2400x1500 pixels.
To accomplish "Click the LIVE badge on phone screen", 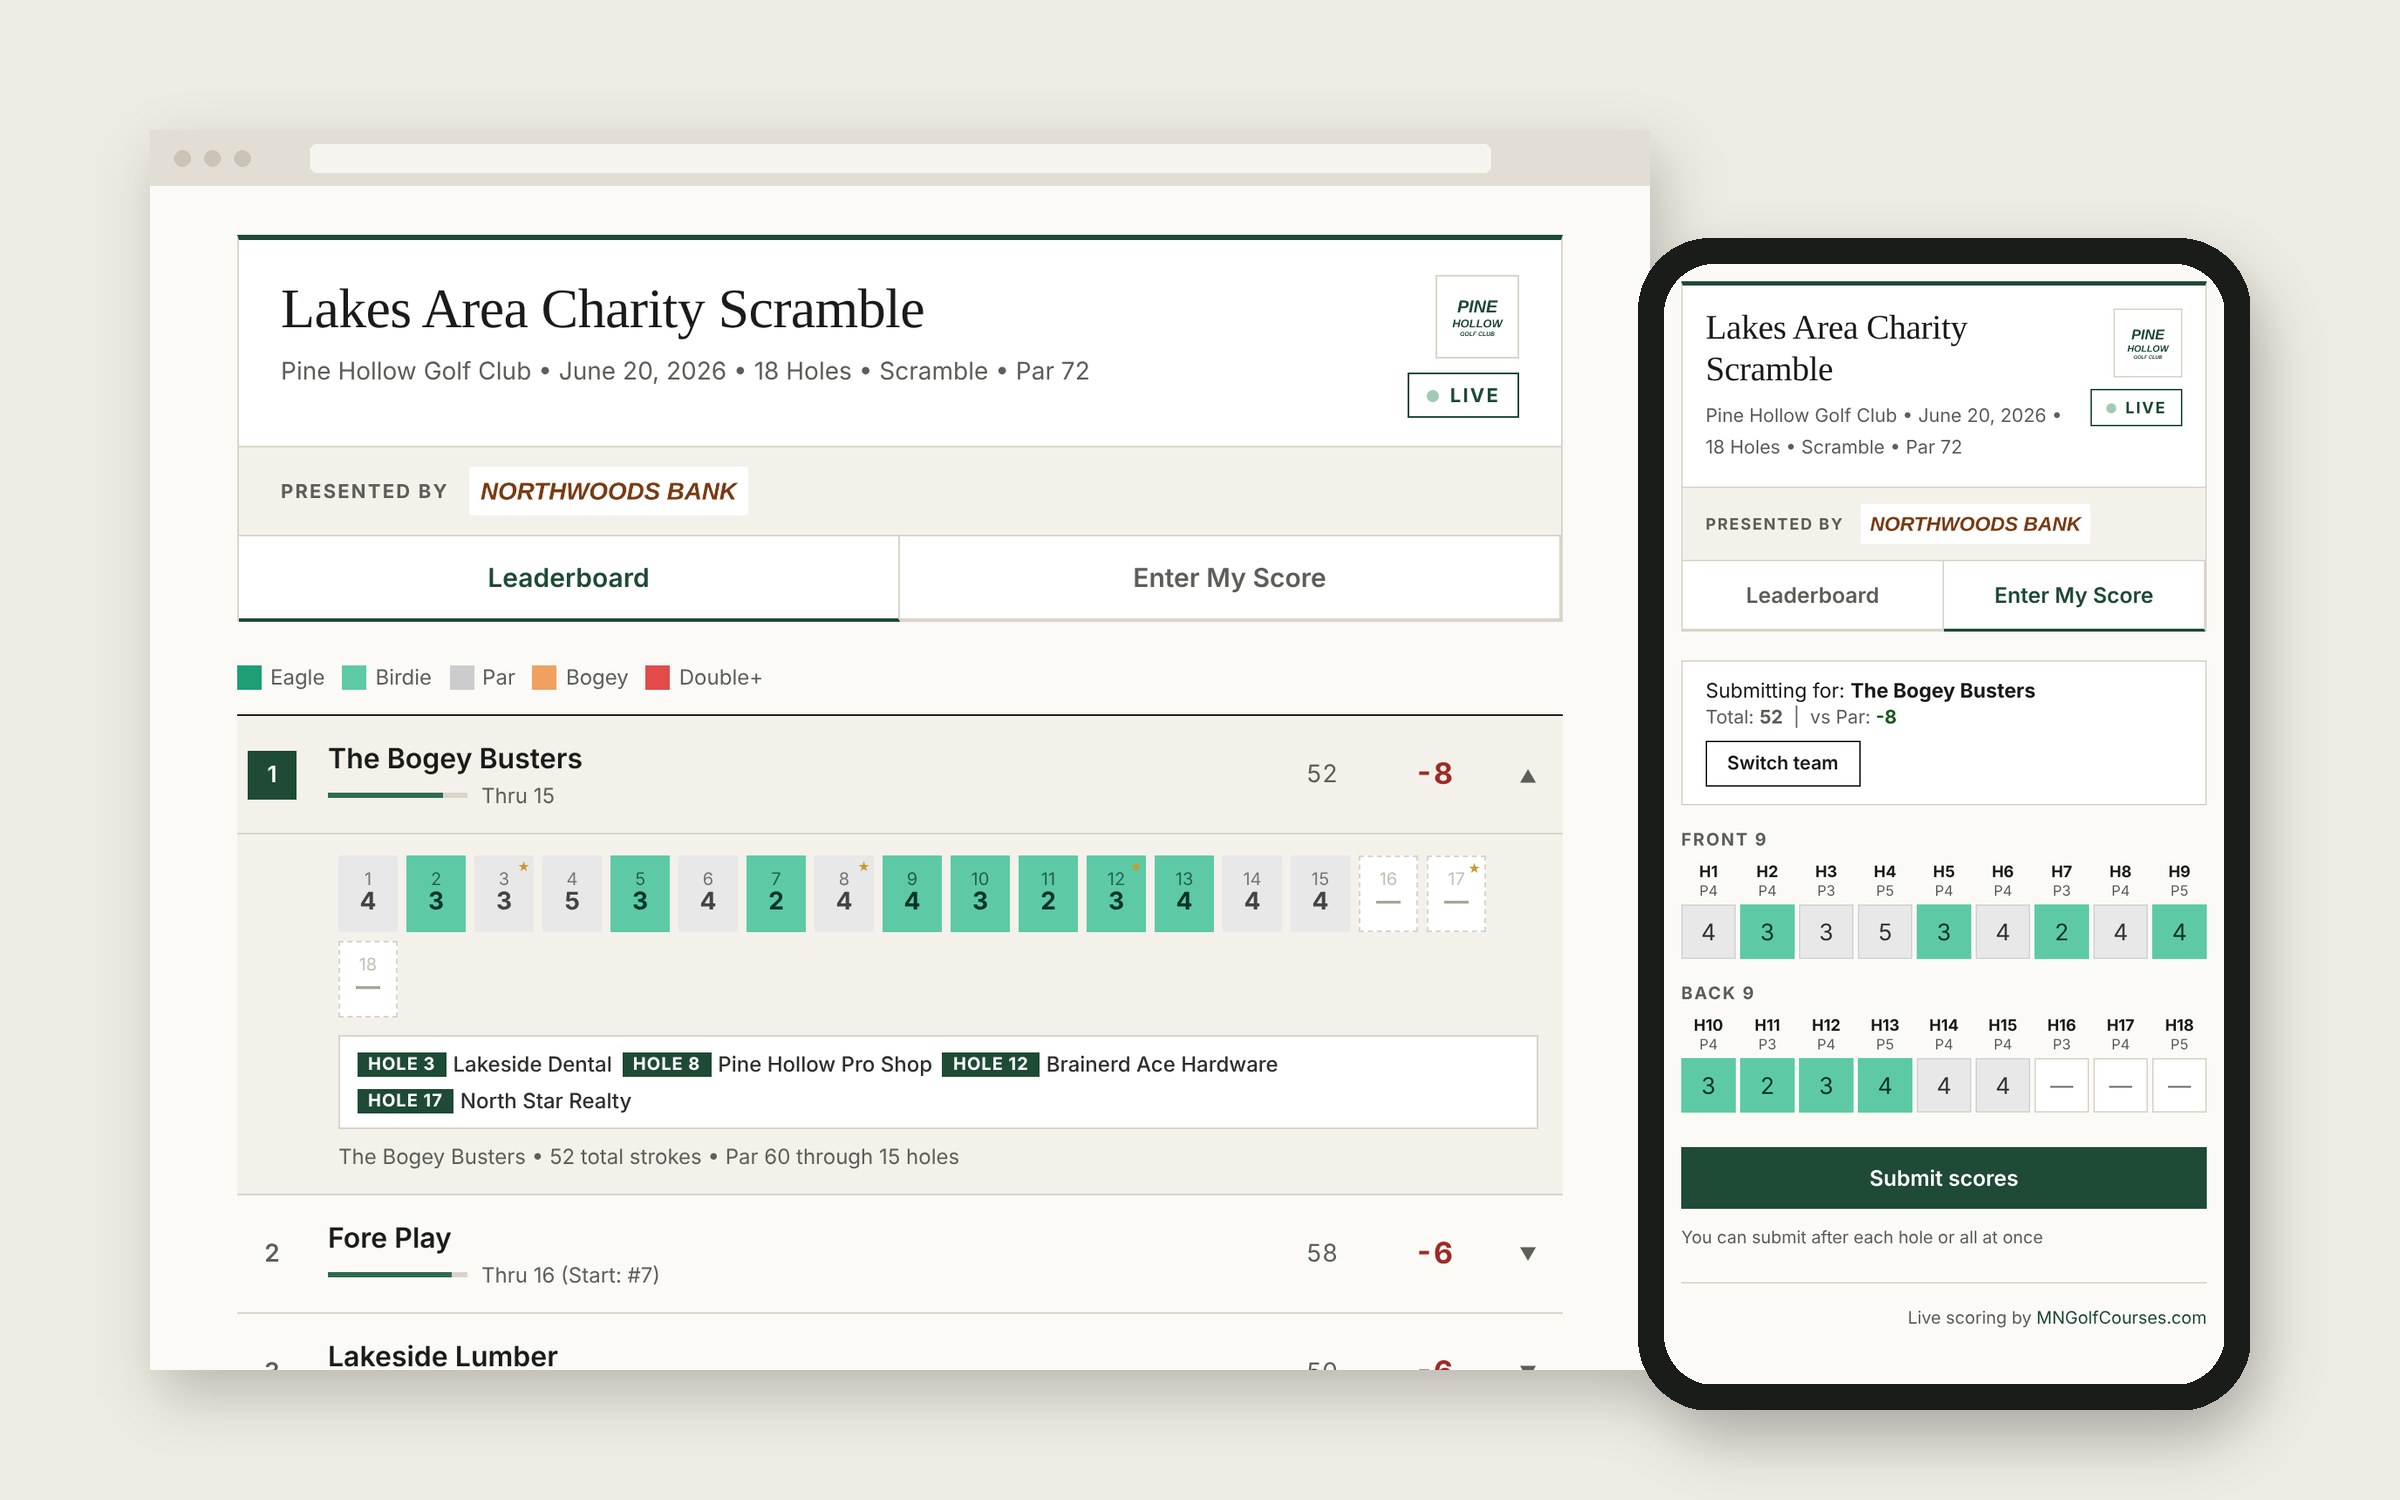I will (x=2136, y=408).
